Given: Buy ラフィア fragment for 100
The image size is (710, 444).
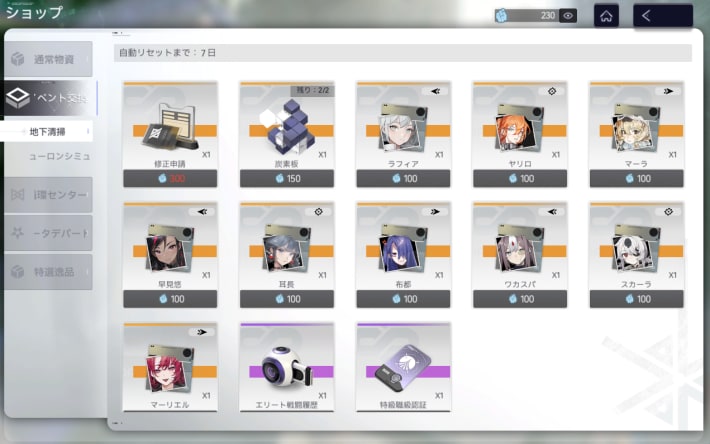Looking at the screenshot, I should point(403,178).
